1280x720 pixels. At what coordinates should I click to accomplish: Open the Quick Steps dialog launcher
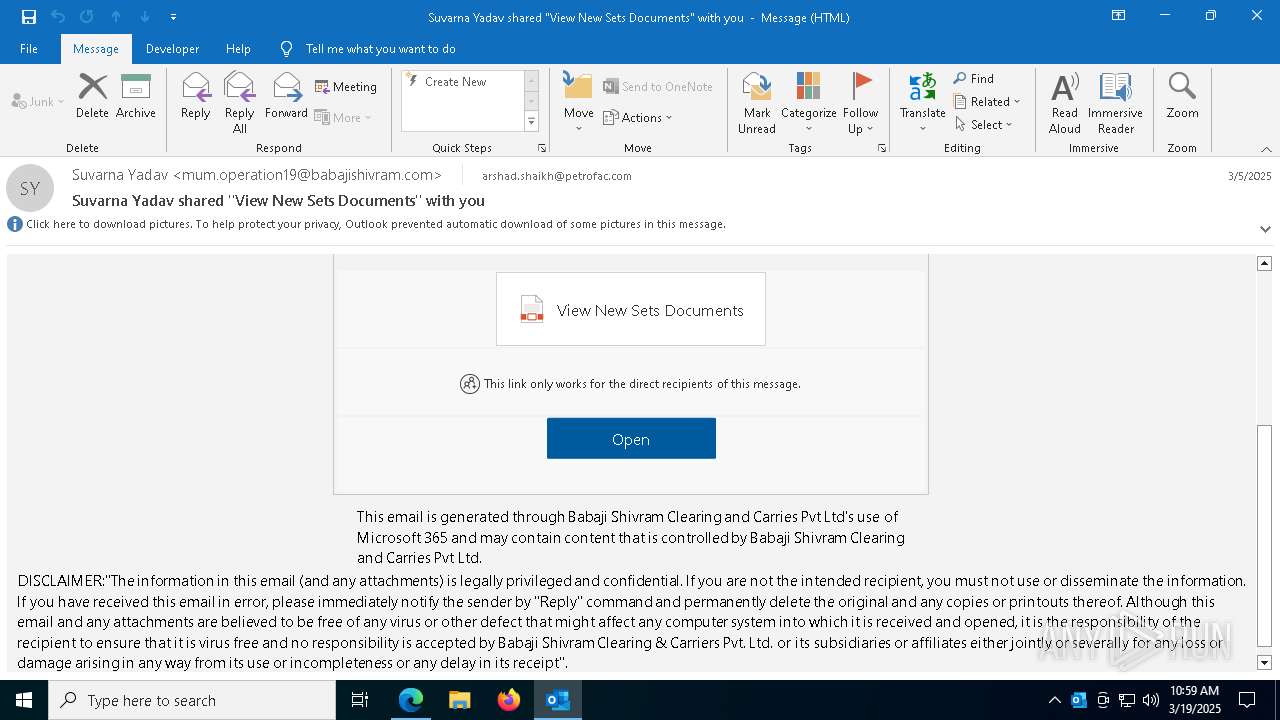(542, 148)
